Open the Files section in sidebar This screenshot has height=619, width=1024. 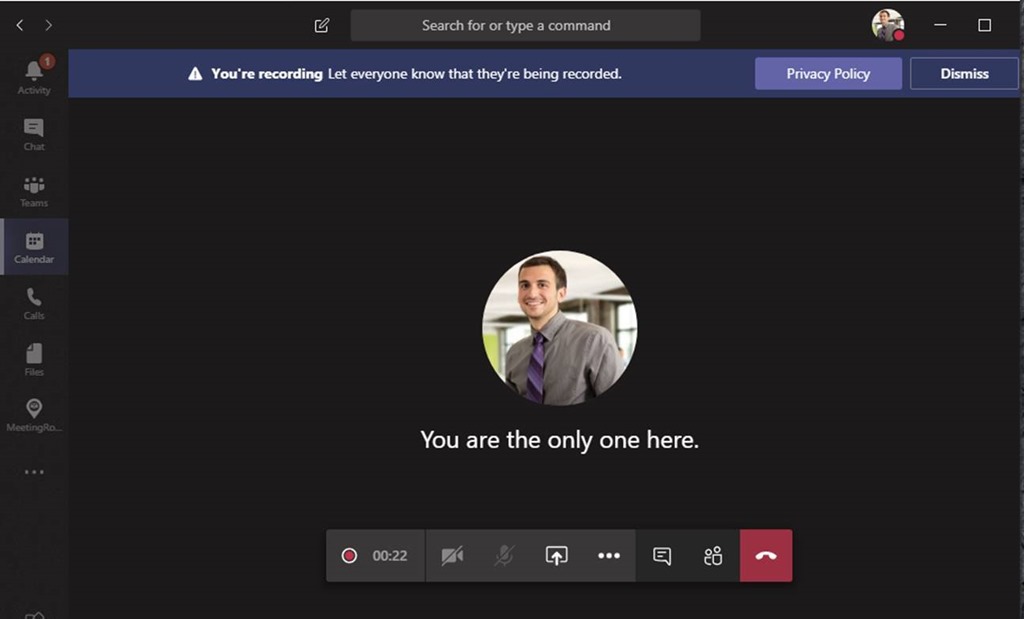pos(34,360)
